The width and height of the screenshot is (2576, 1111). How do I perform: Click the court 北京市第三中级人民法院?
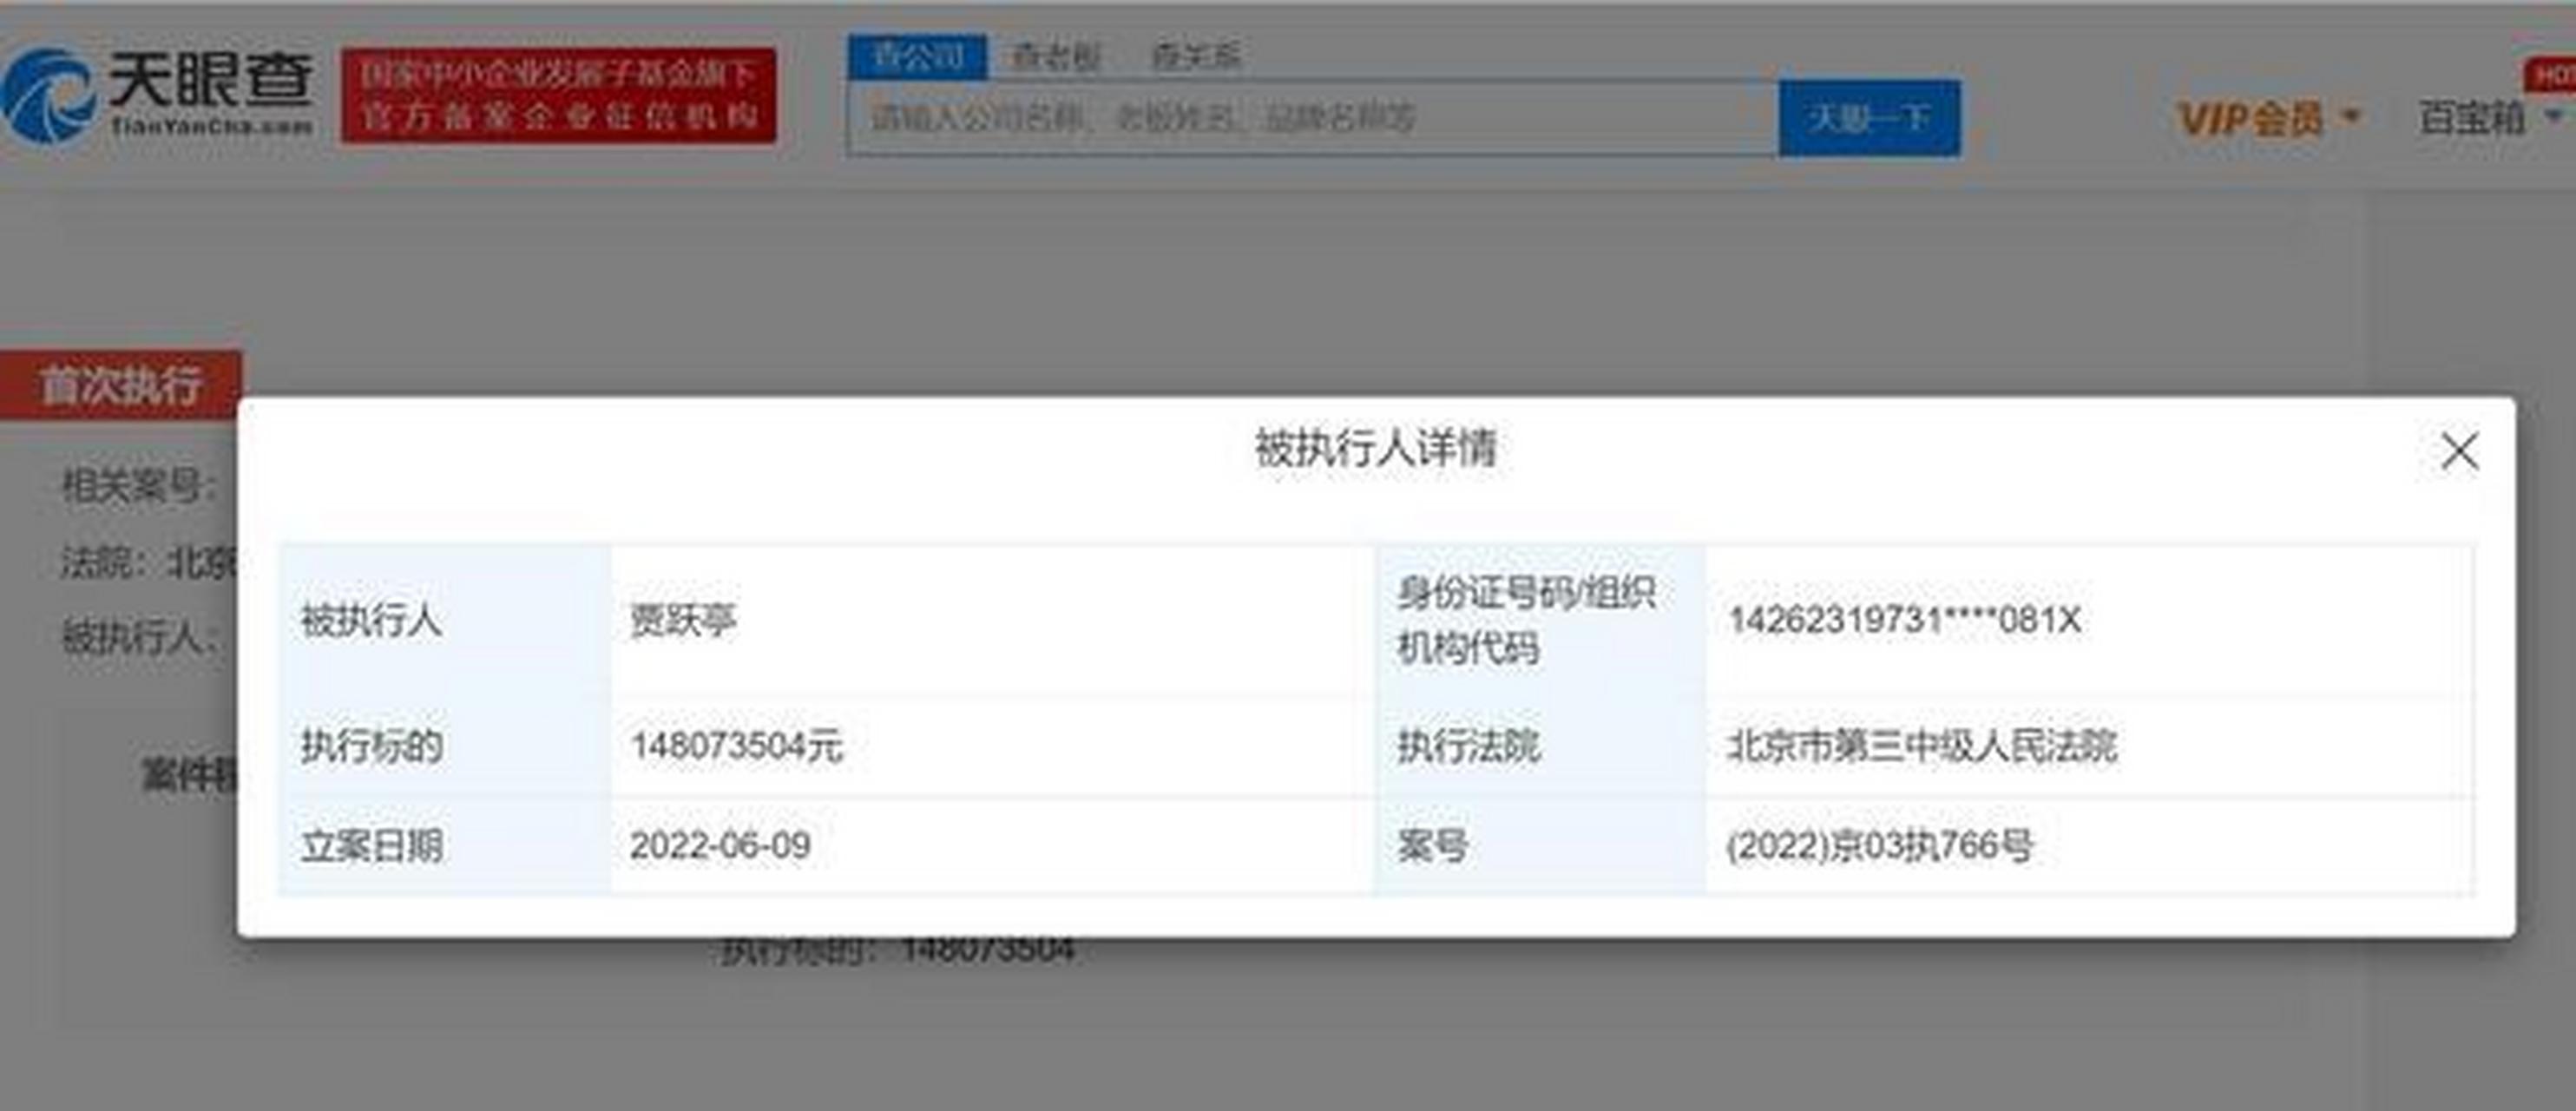pos(1922,746)
